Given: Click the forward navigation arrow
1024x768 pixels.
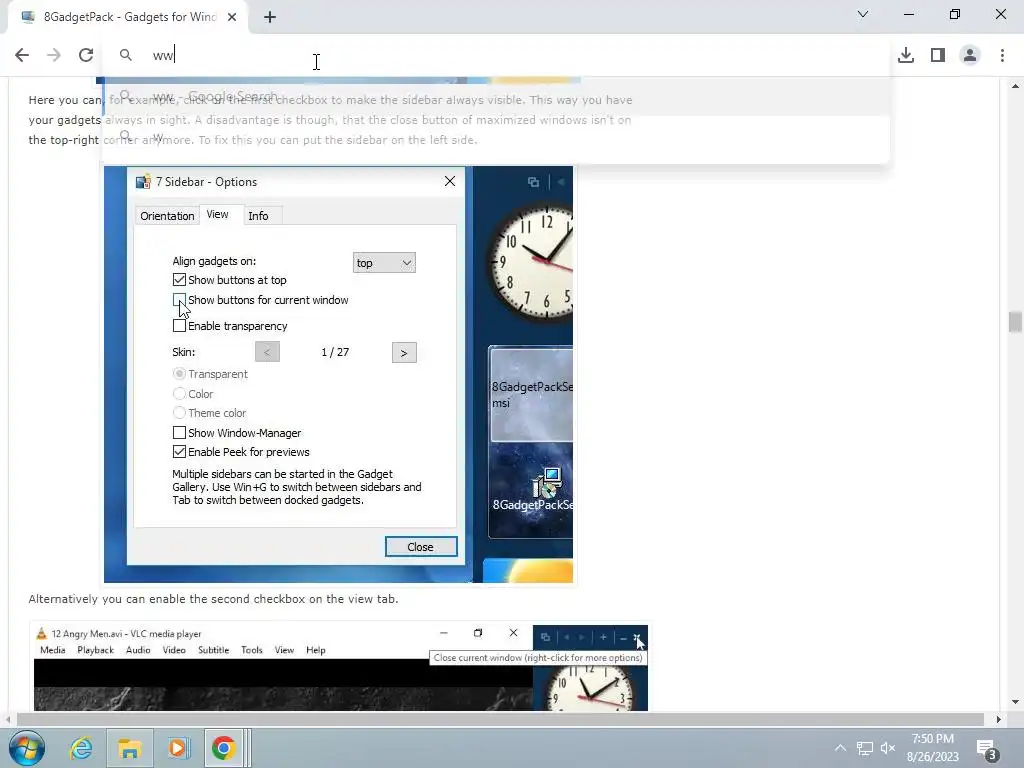Looking at the screenshot, I should coord(54,55).
